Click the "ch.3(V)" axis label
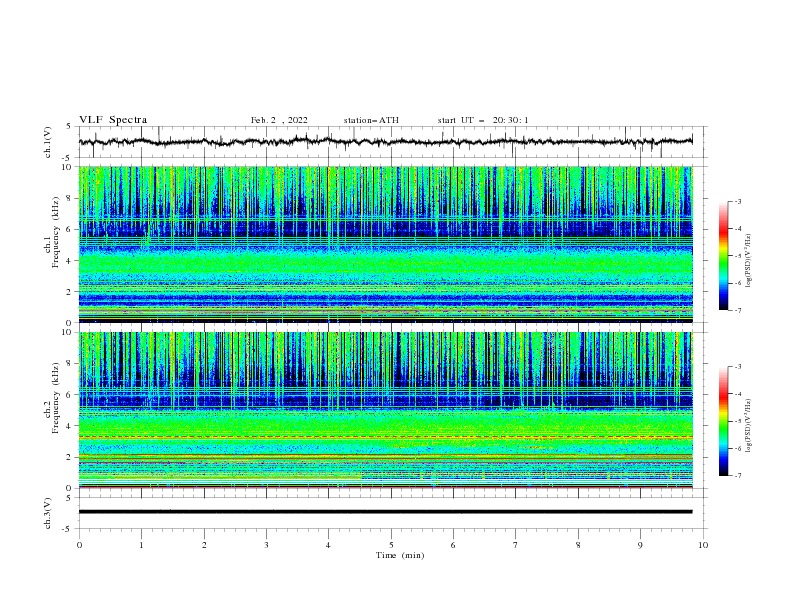This screenshot has height=612, width=792. coord(48,513)
